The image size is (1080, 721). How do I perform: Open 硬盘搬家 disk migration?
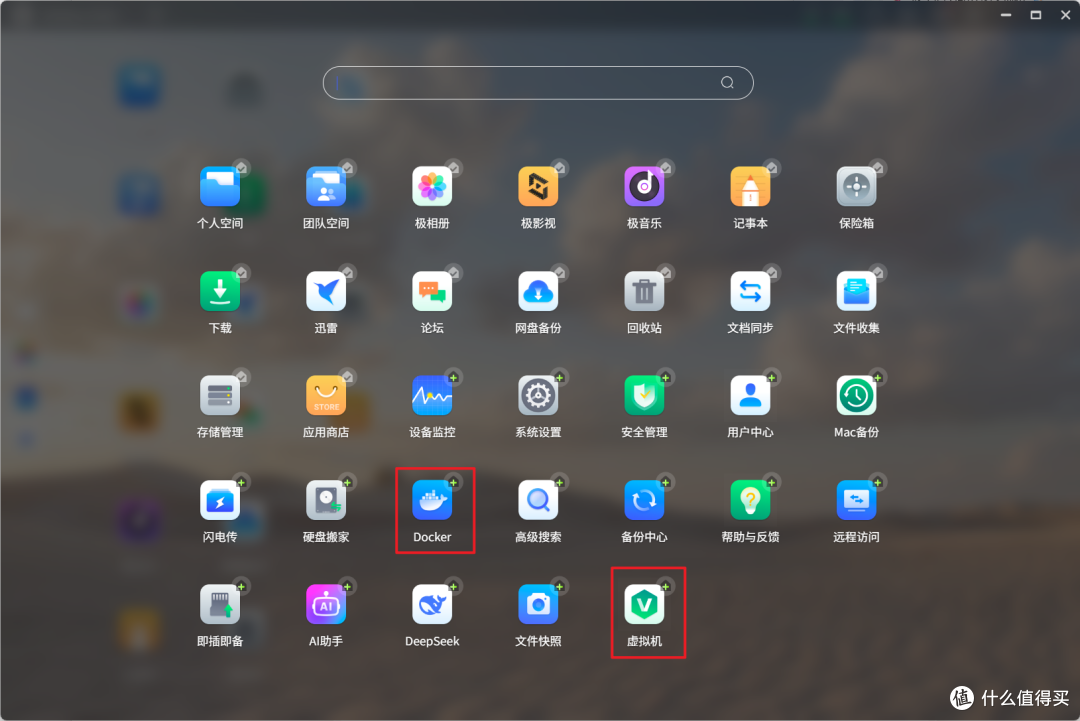pos(326,501)
